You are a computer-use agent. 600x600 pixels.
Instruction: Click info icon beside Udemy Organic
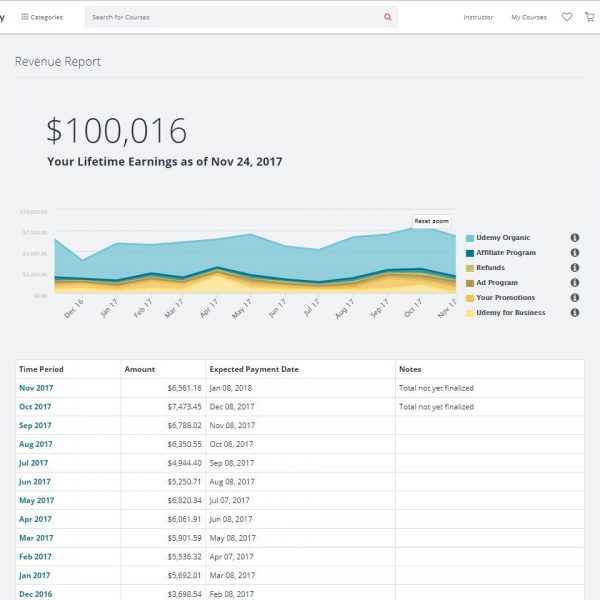[575, 238]
